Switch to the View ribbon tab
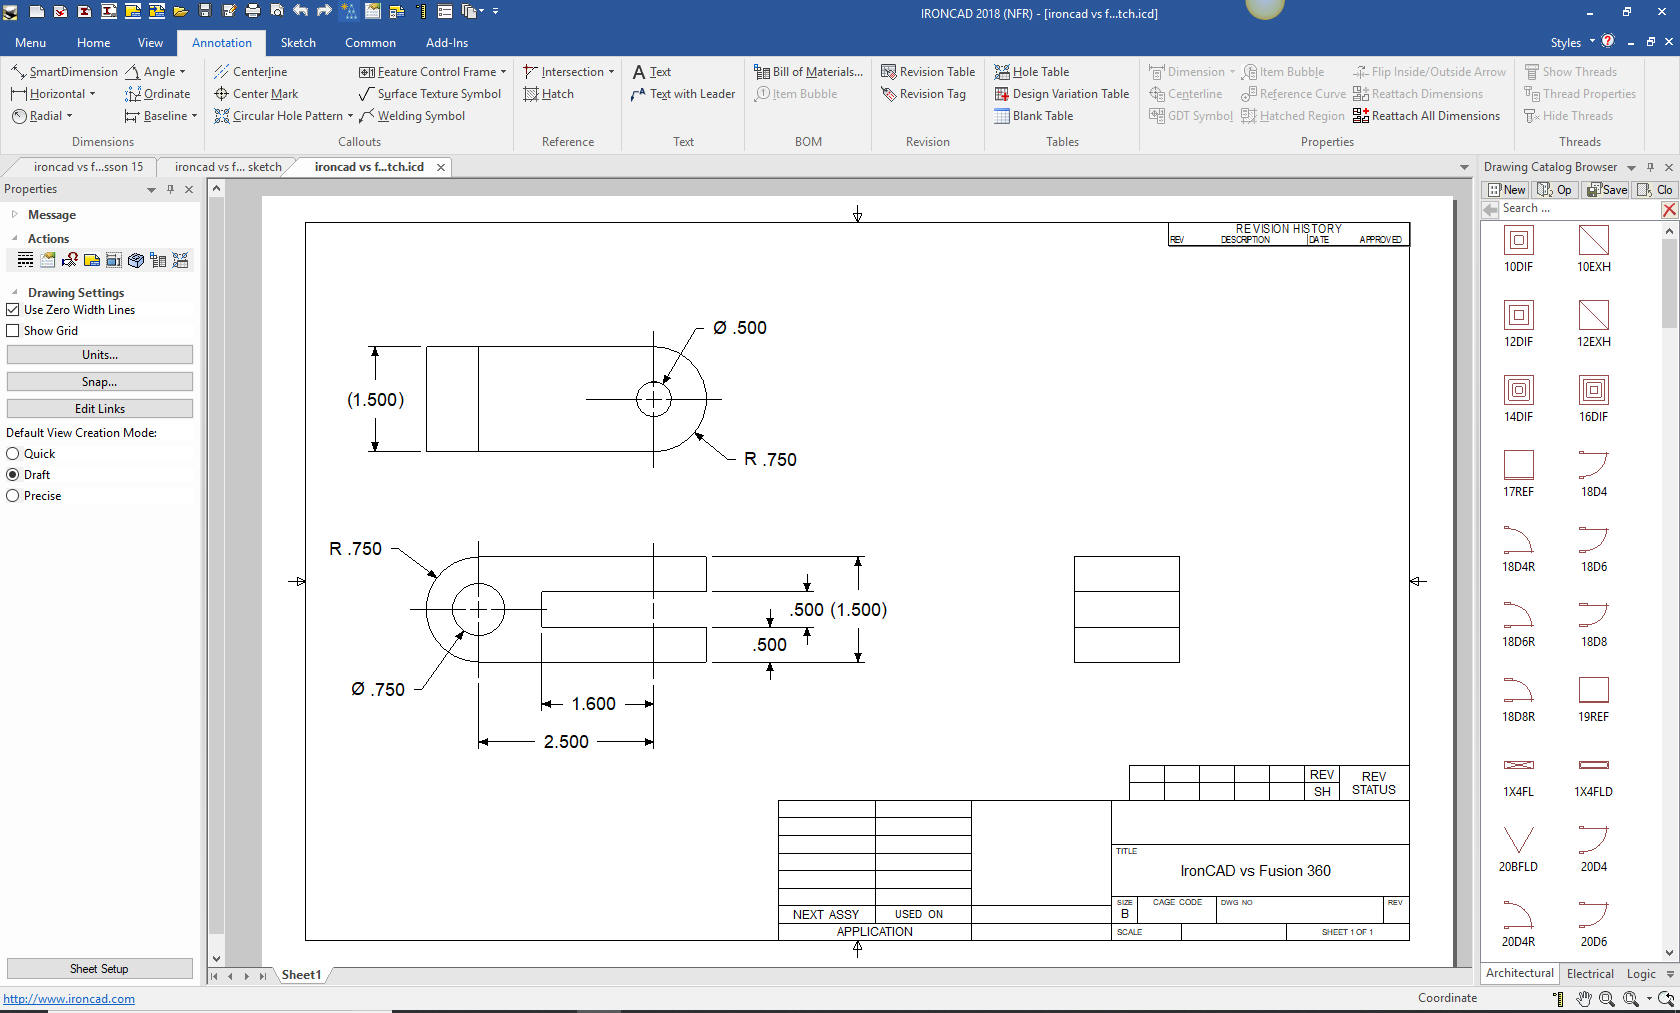 click(150, 43)
